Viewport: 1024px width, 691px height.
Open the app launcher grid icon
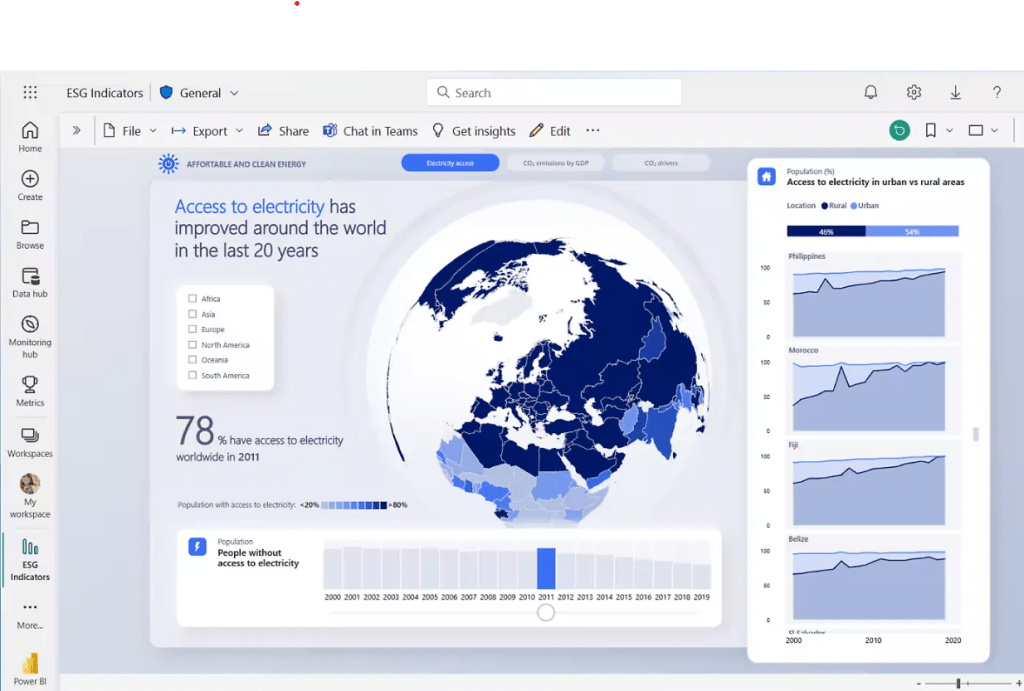(30, 92)
